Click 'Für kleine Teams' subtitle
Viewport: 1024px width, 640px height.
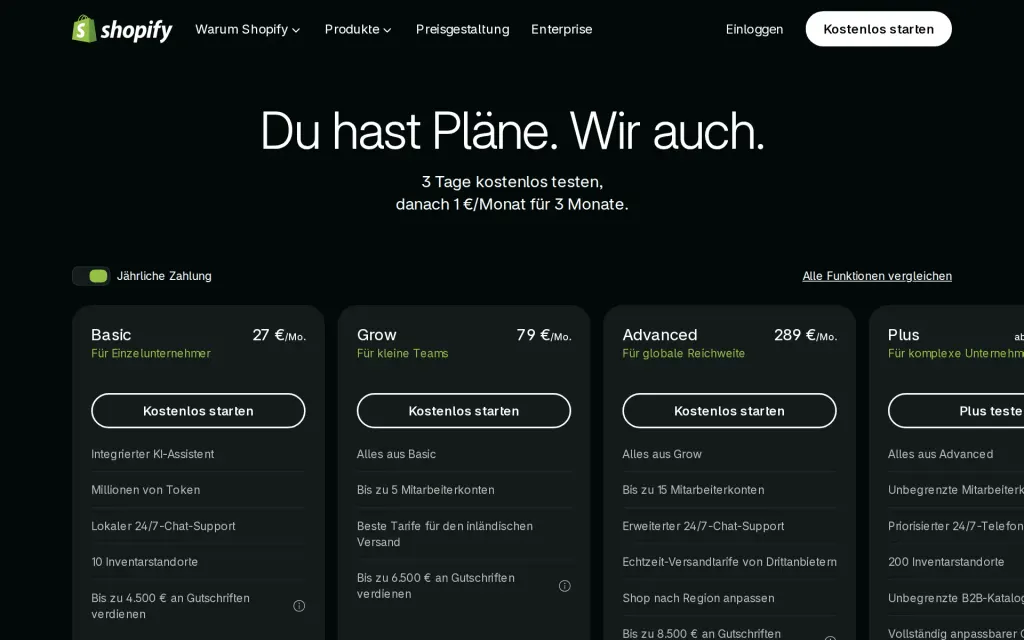click(x=402, y=353)
